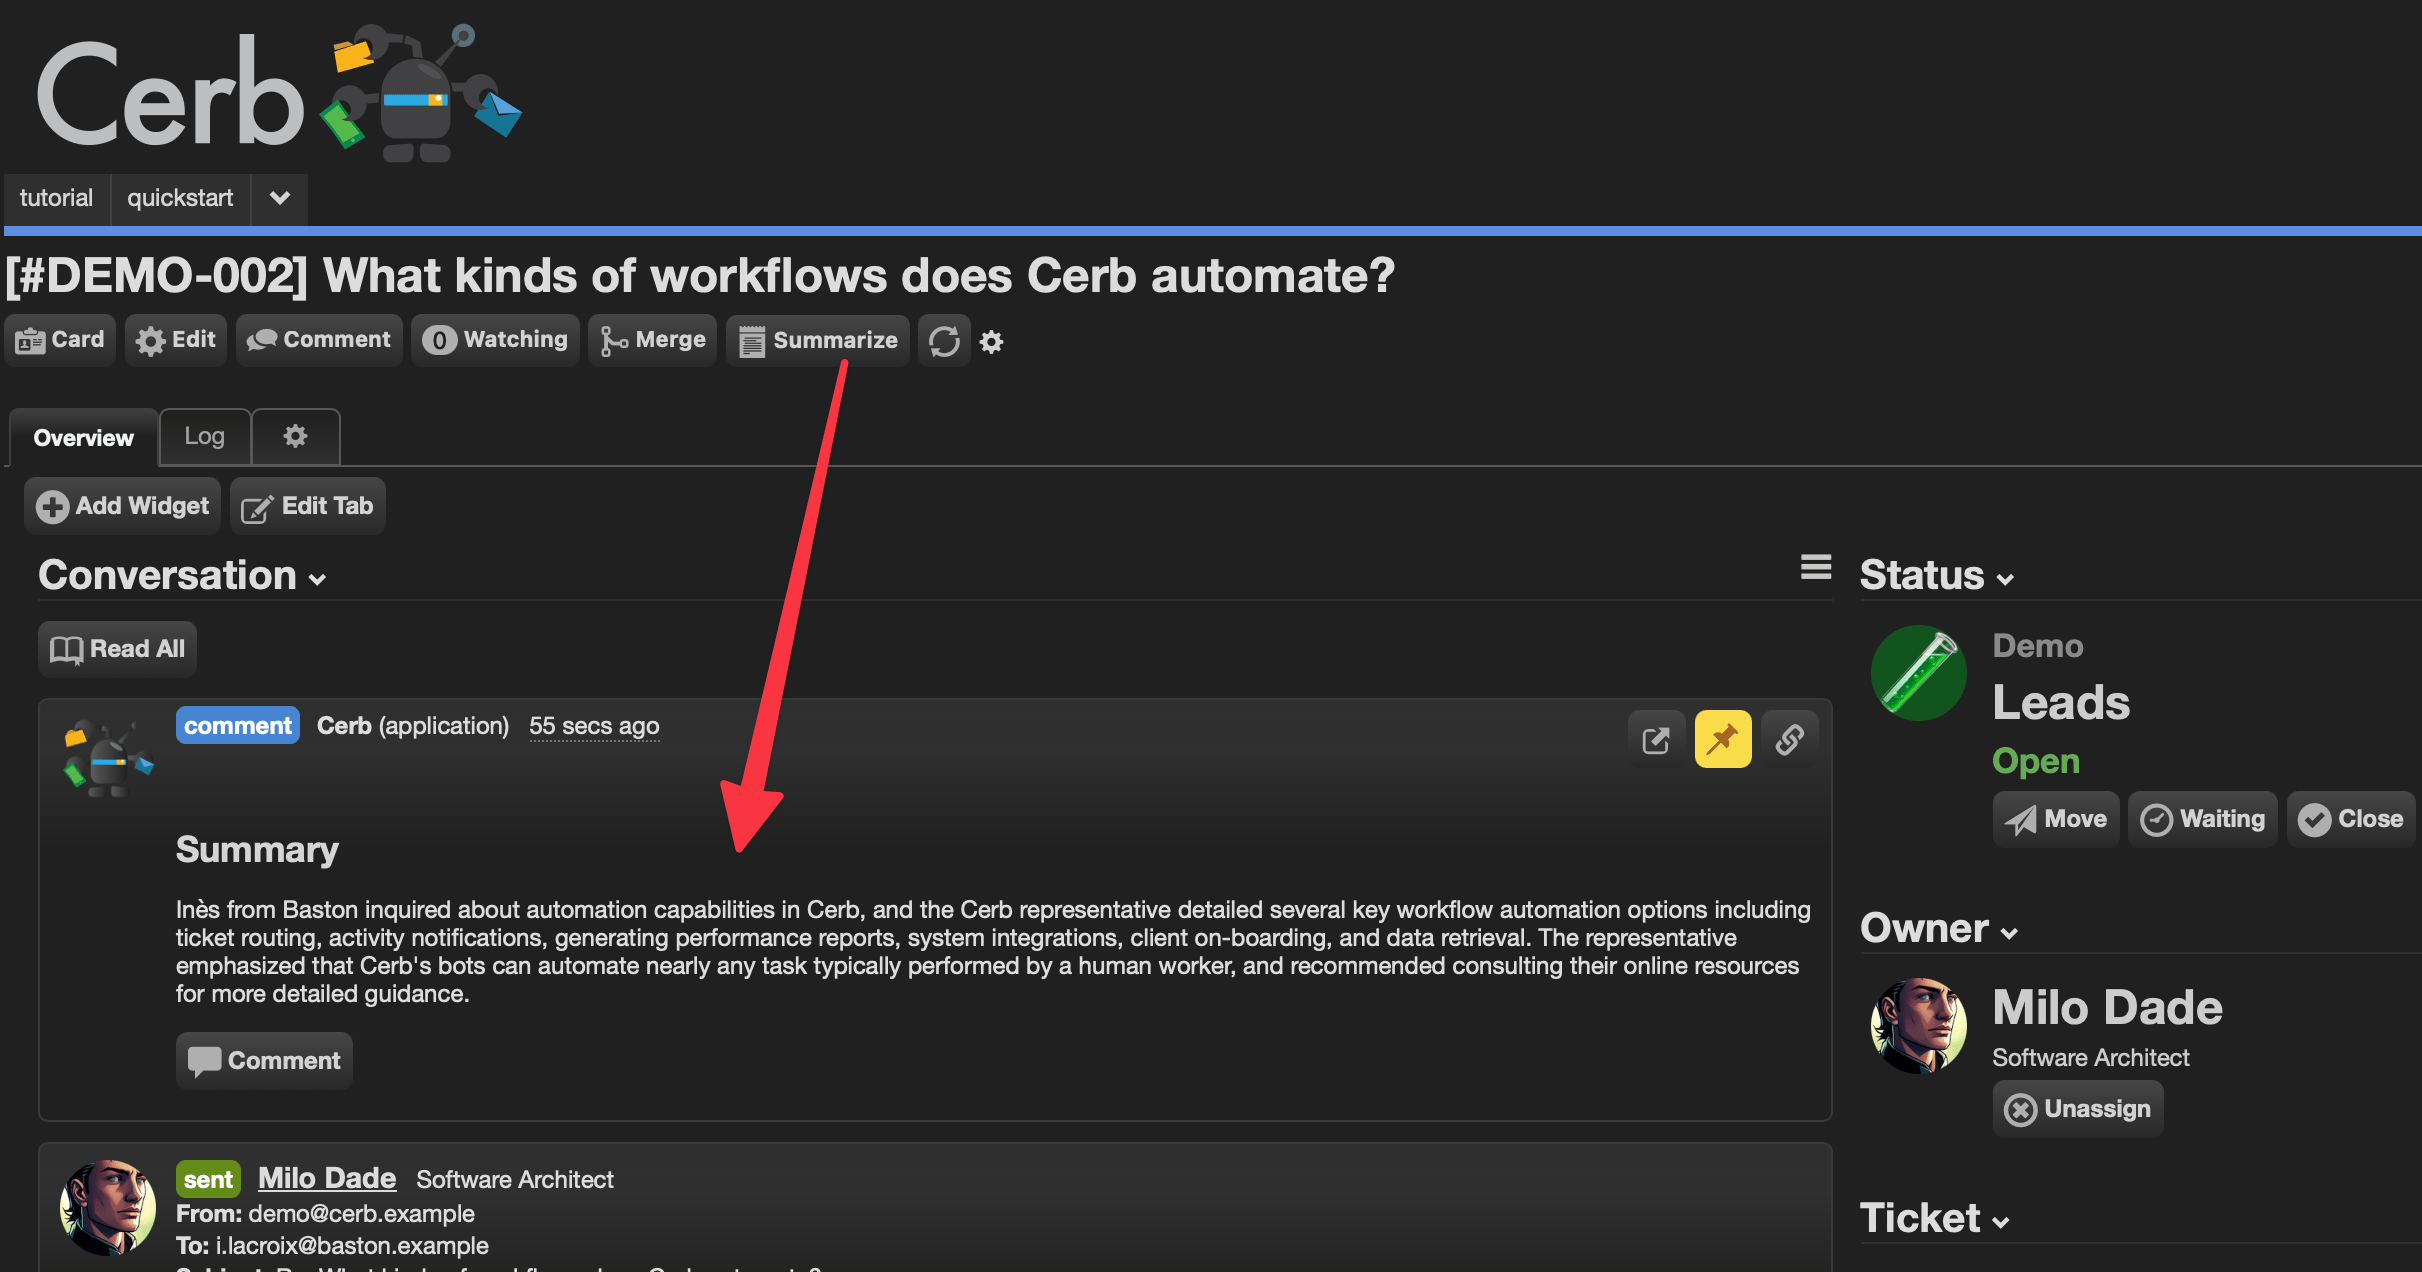Click Software Architect title under owner
The image size is (2422, 1272).
tap(2091, 1058)
